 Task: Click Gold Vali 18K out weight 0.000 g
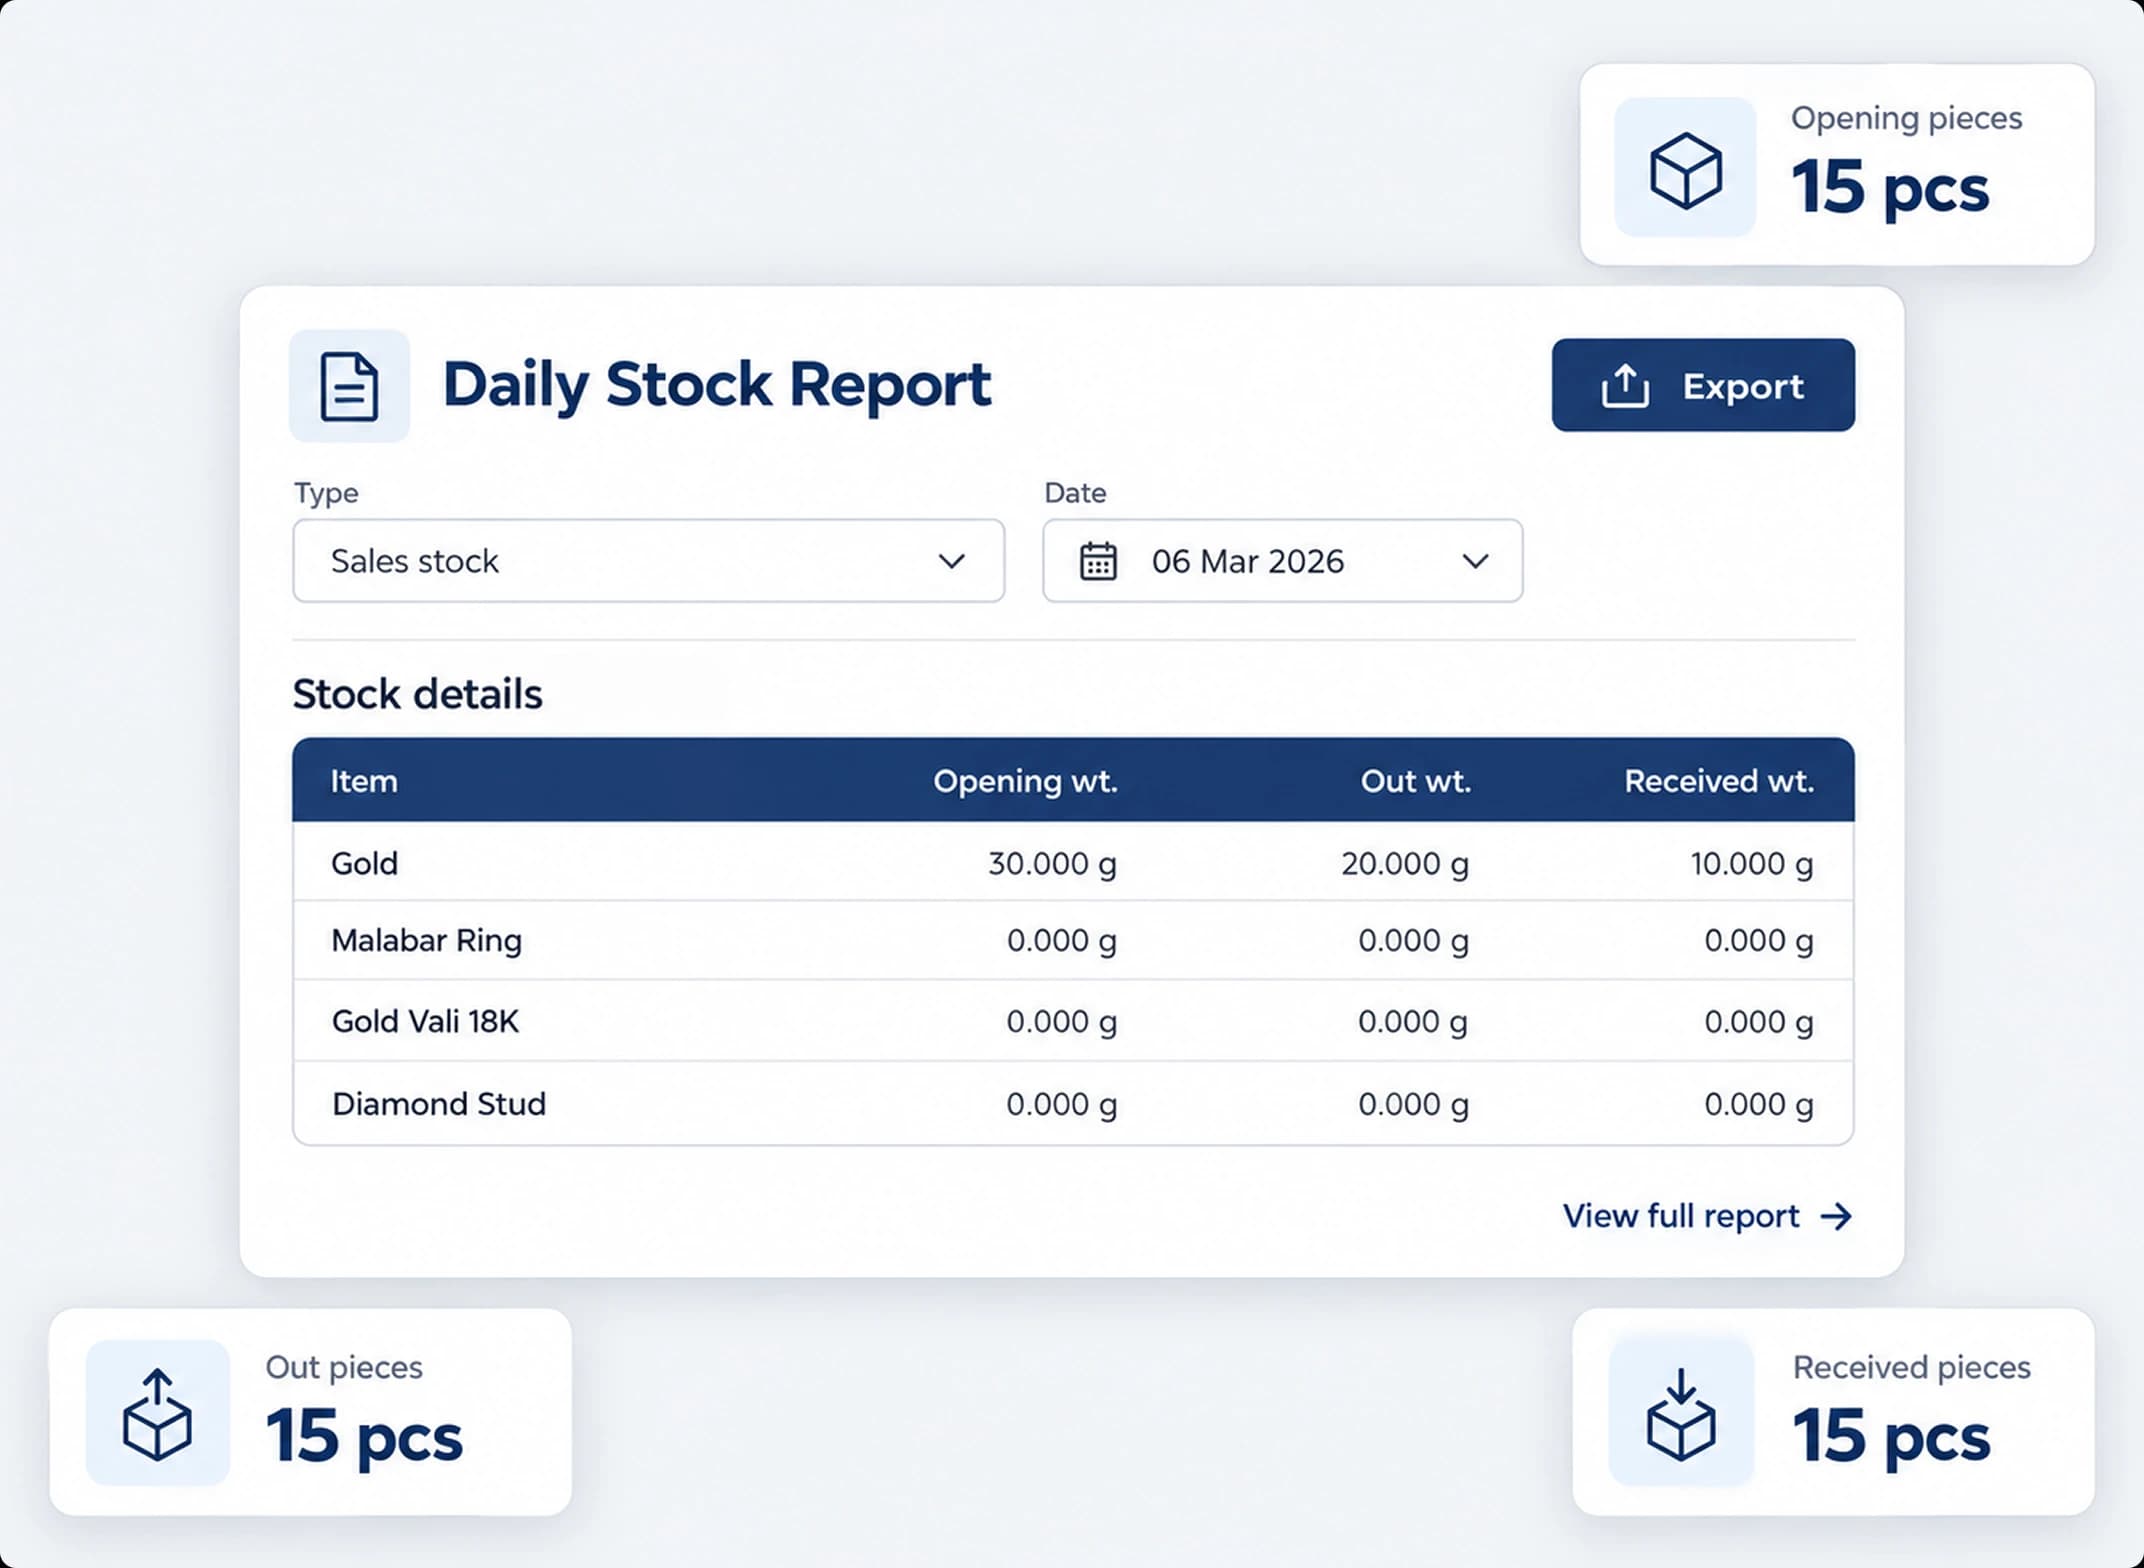click(x=1413, y=1023)
